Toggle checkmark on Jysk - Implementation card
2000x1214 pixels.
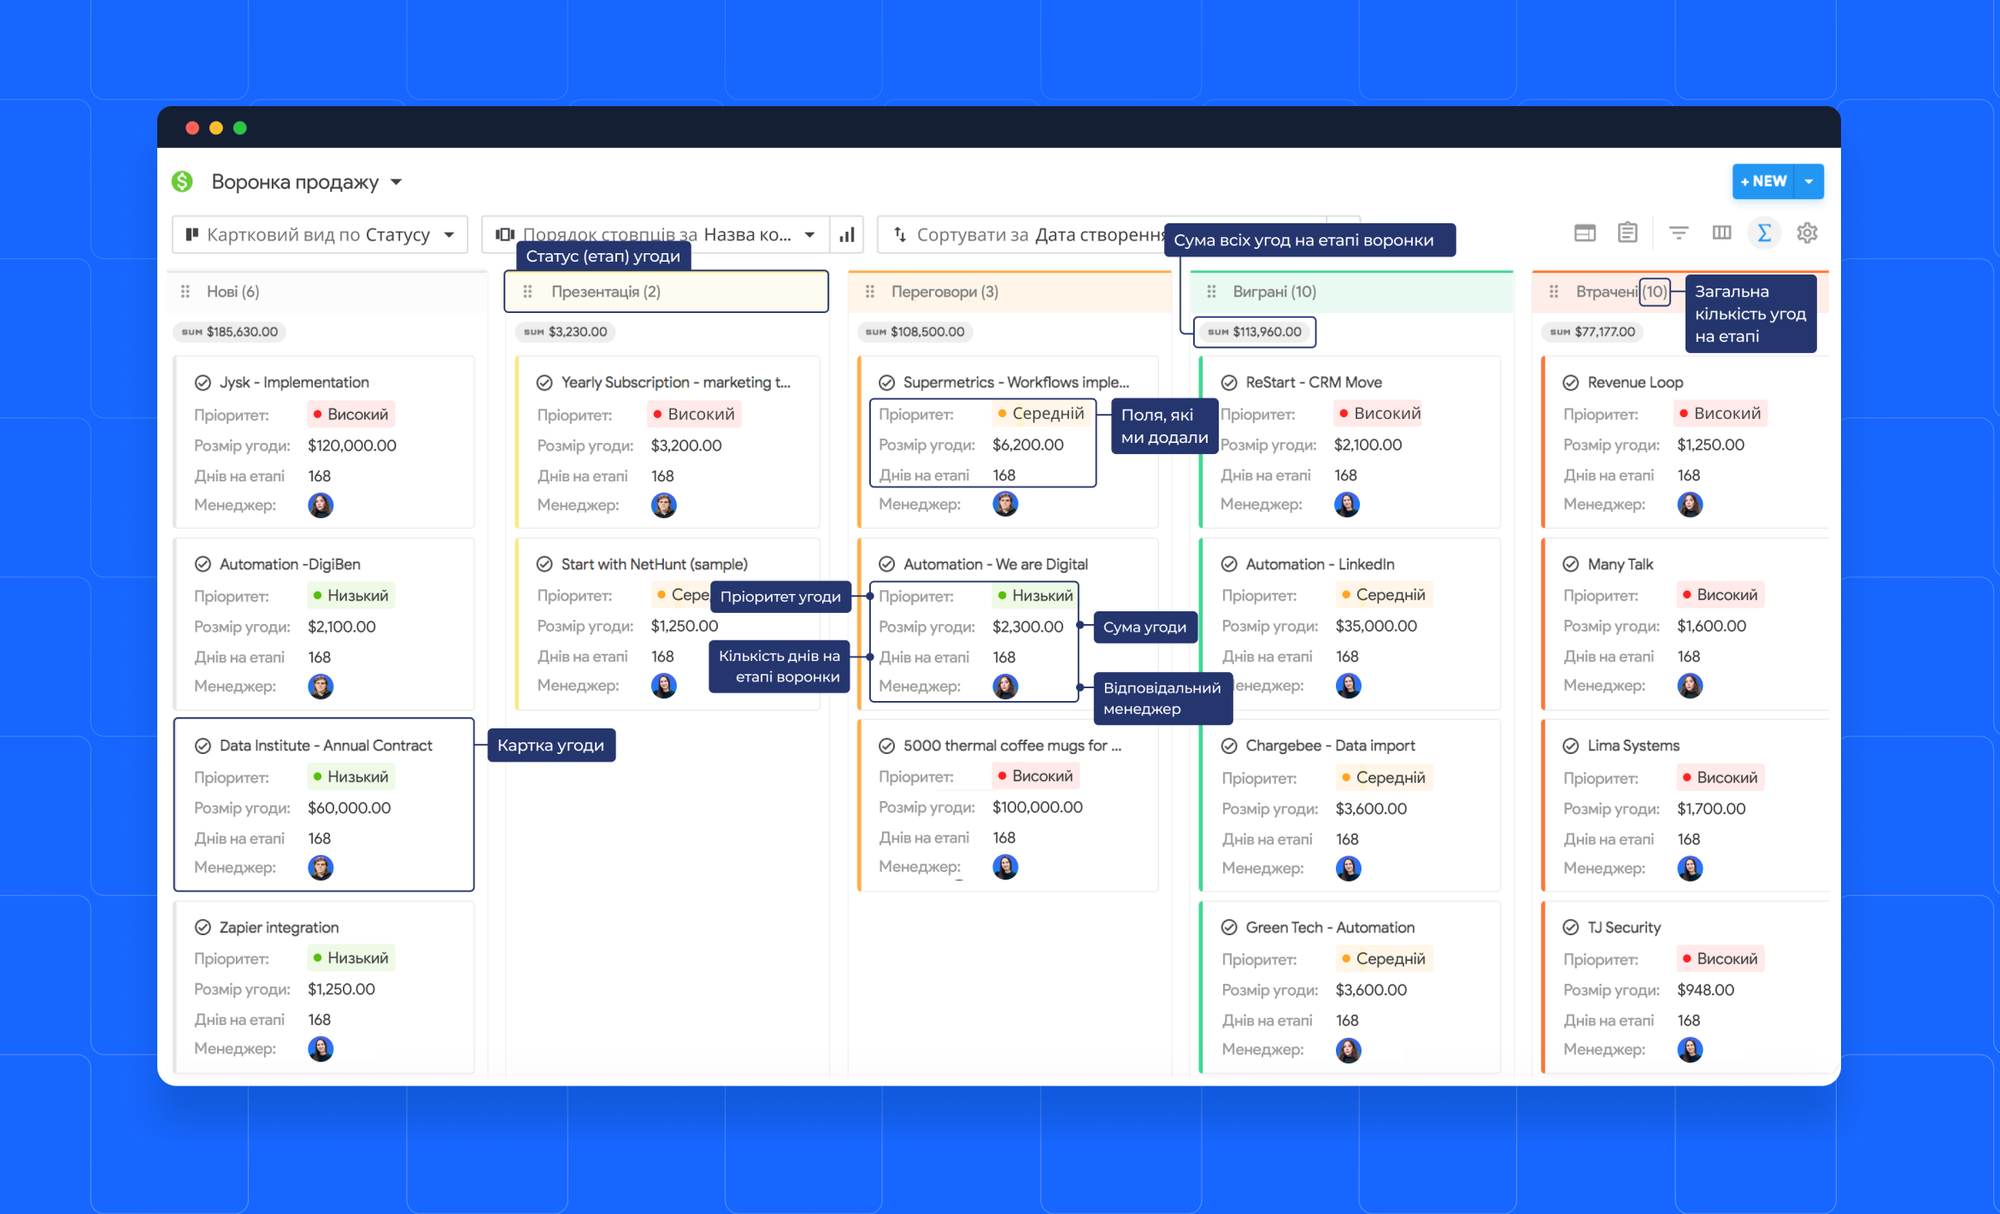202,383
